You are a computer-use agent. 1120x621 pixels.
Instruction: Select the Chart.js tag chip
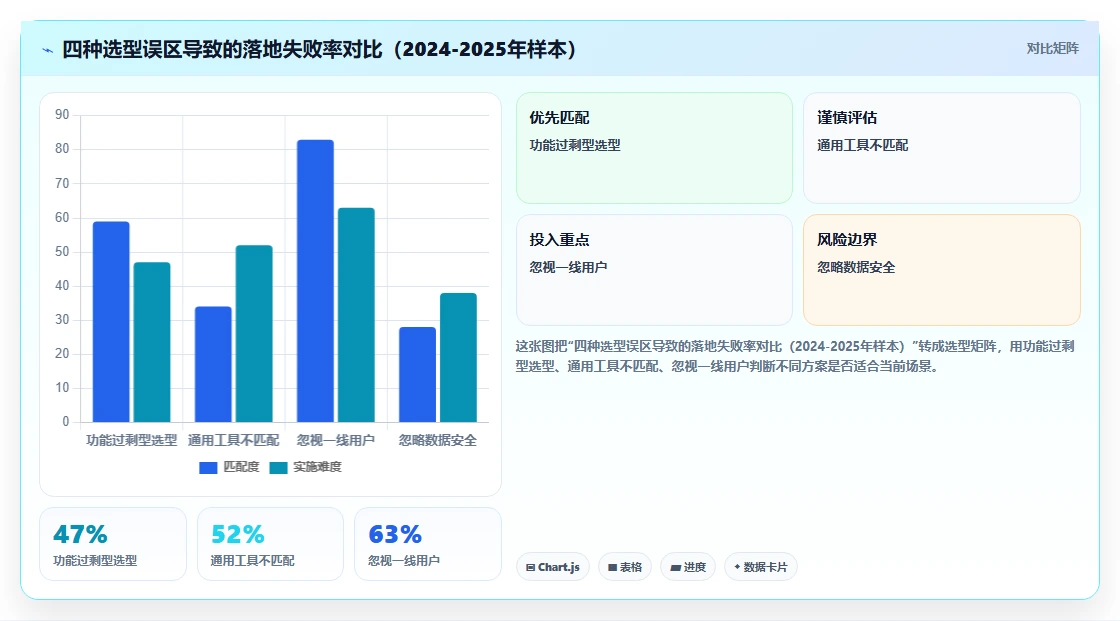553,567
